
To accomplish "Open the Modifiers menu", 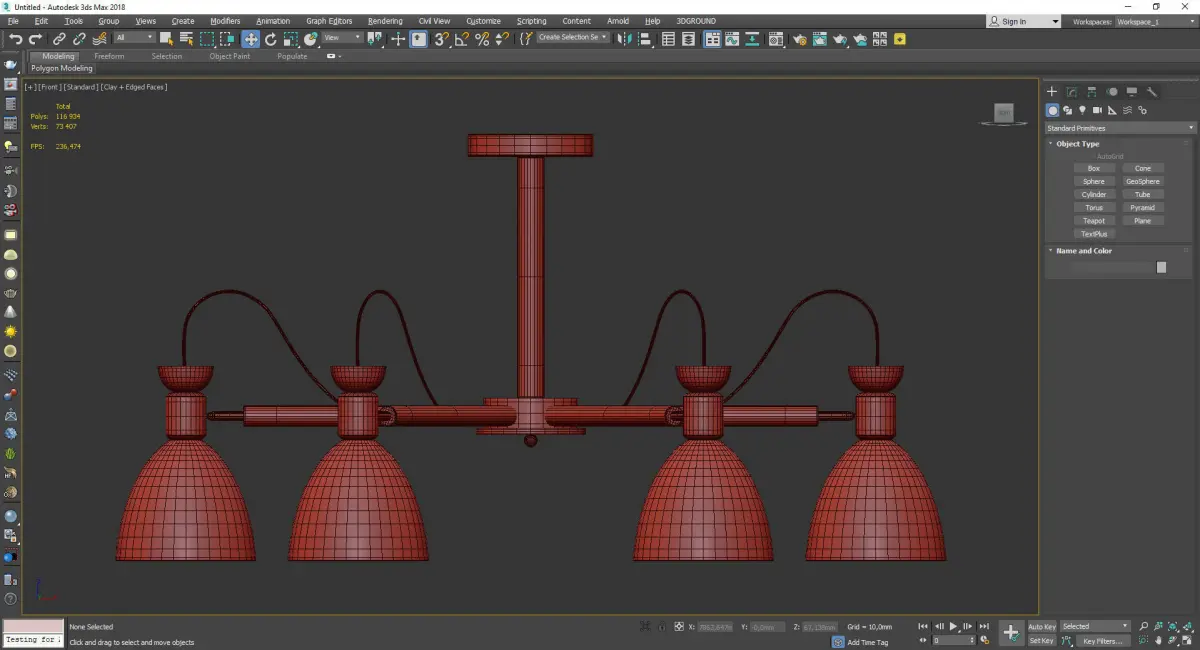I will [225, 21].
